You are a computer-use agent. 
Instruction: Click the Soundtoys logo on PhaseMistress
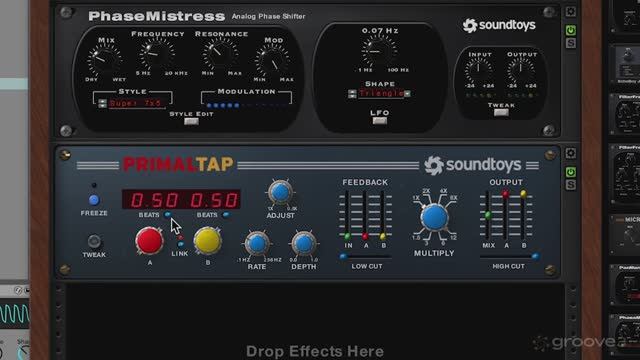click(499, 25)
